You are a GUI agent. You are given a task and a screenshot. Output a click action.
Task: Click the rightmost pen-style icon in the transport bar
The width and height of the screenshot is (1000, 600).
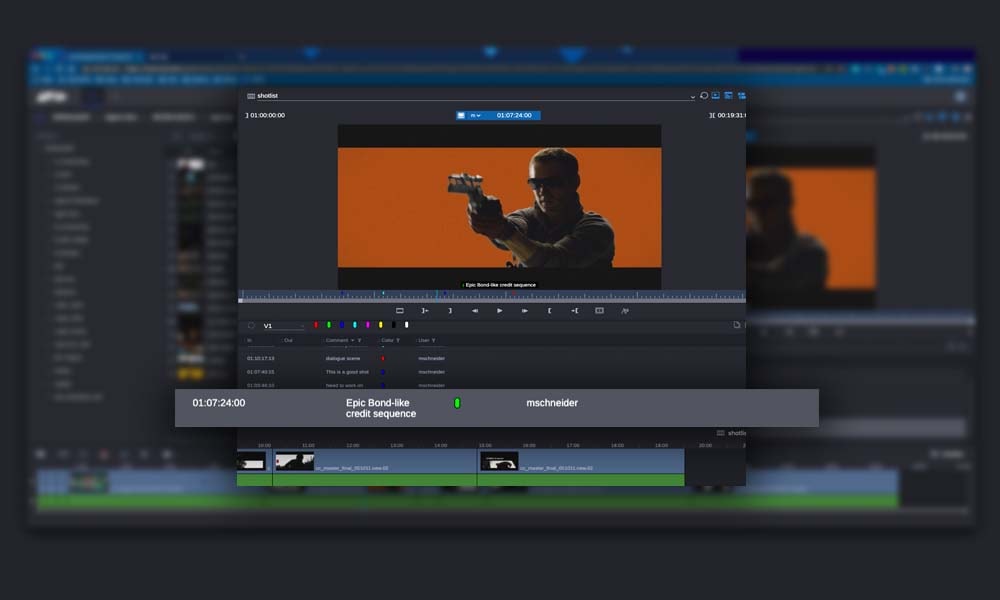tap(624, 311)
